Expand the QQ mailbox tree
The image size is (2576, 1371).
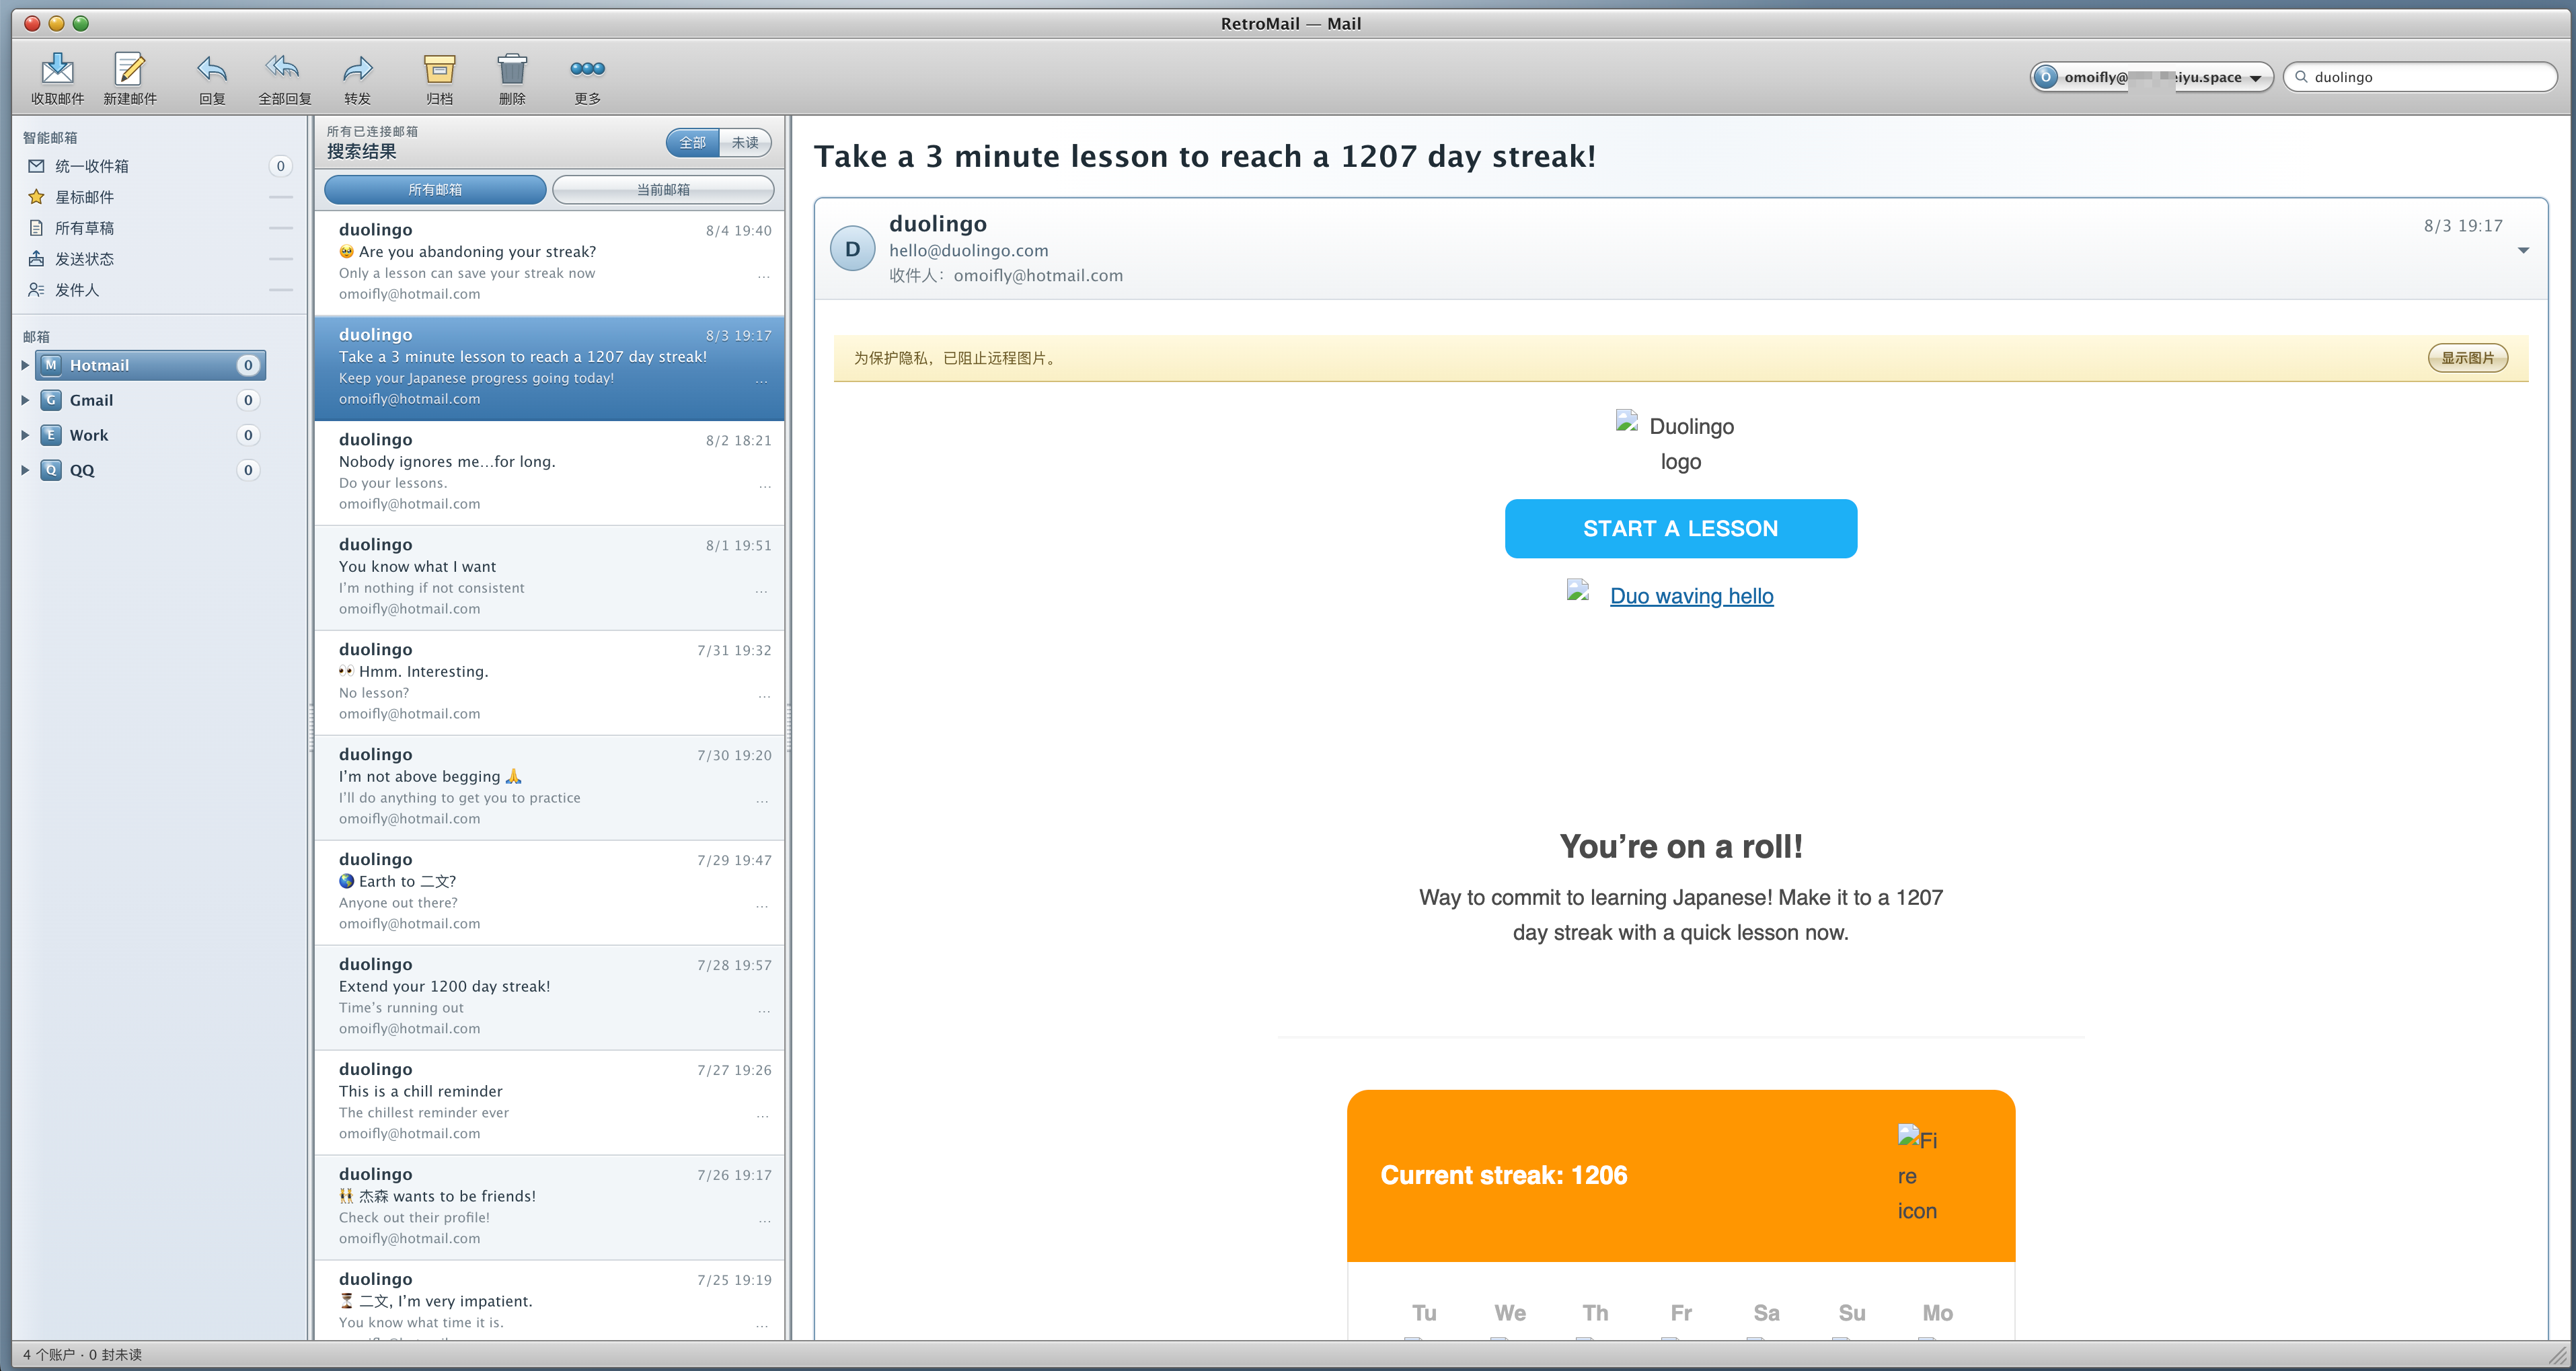(25, 470)
